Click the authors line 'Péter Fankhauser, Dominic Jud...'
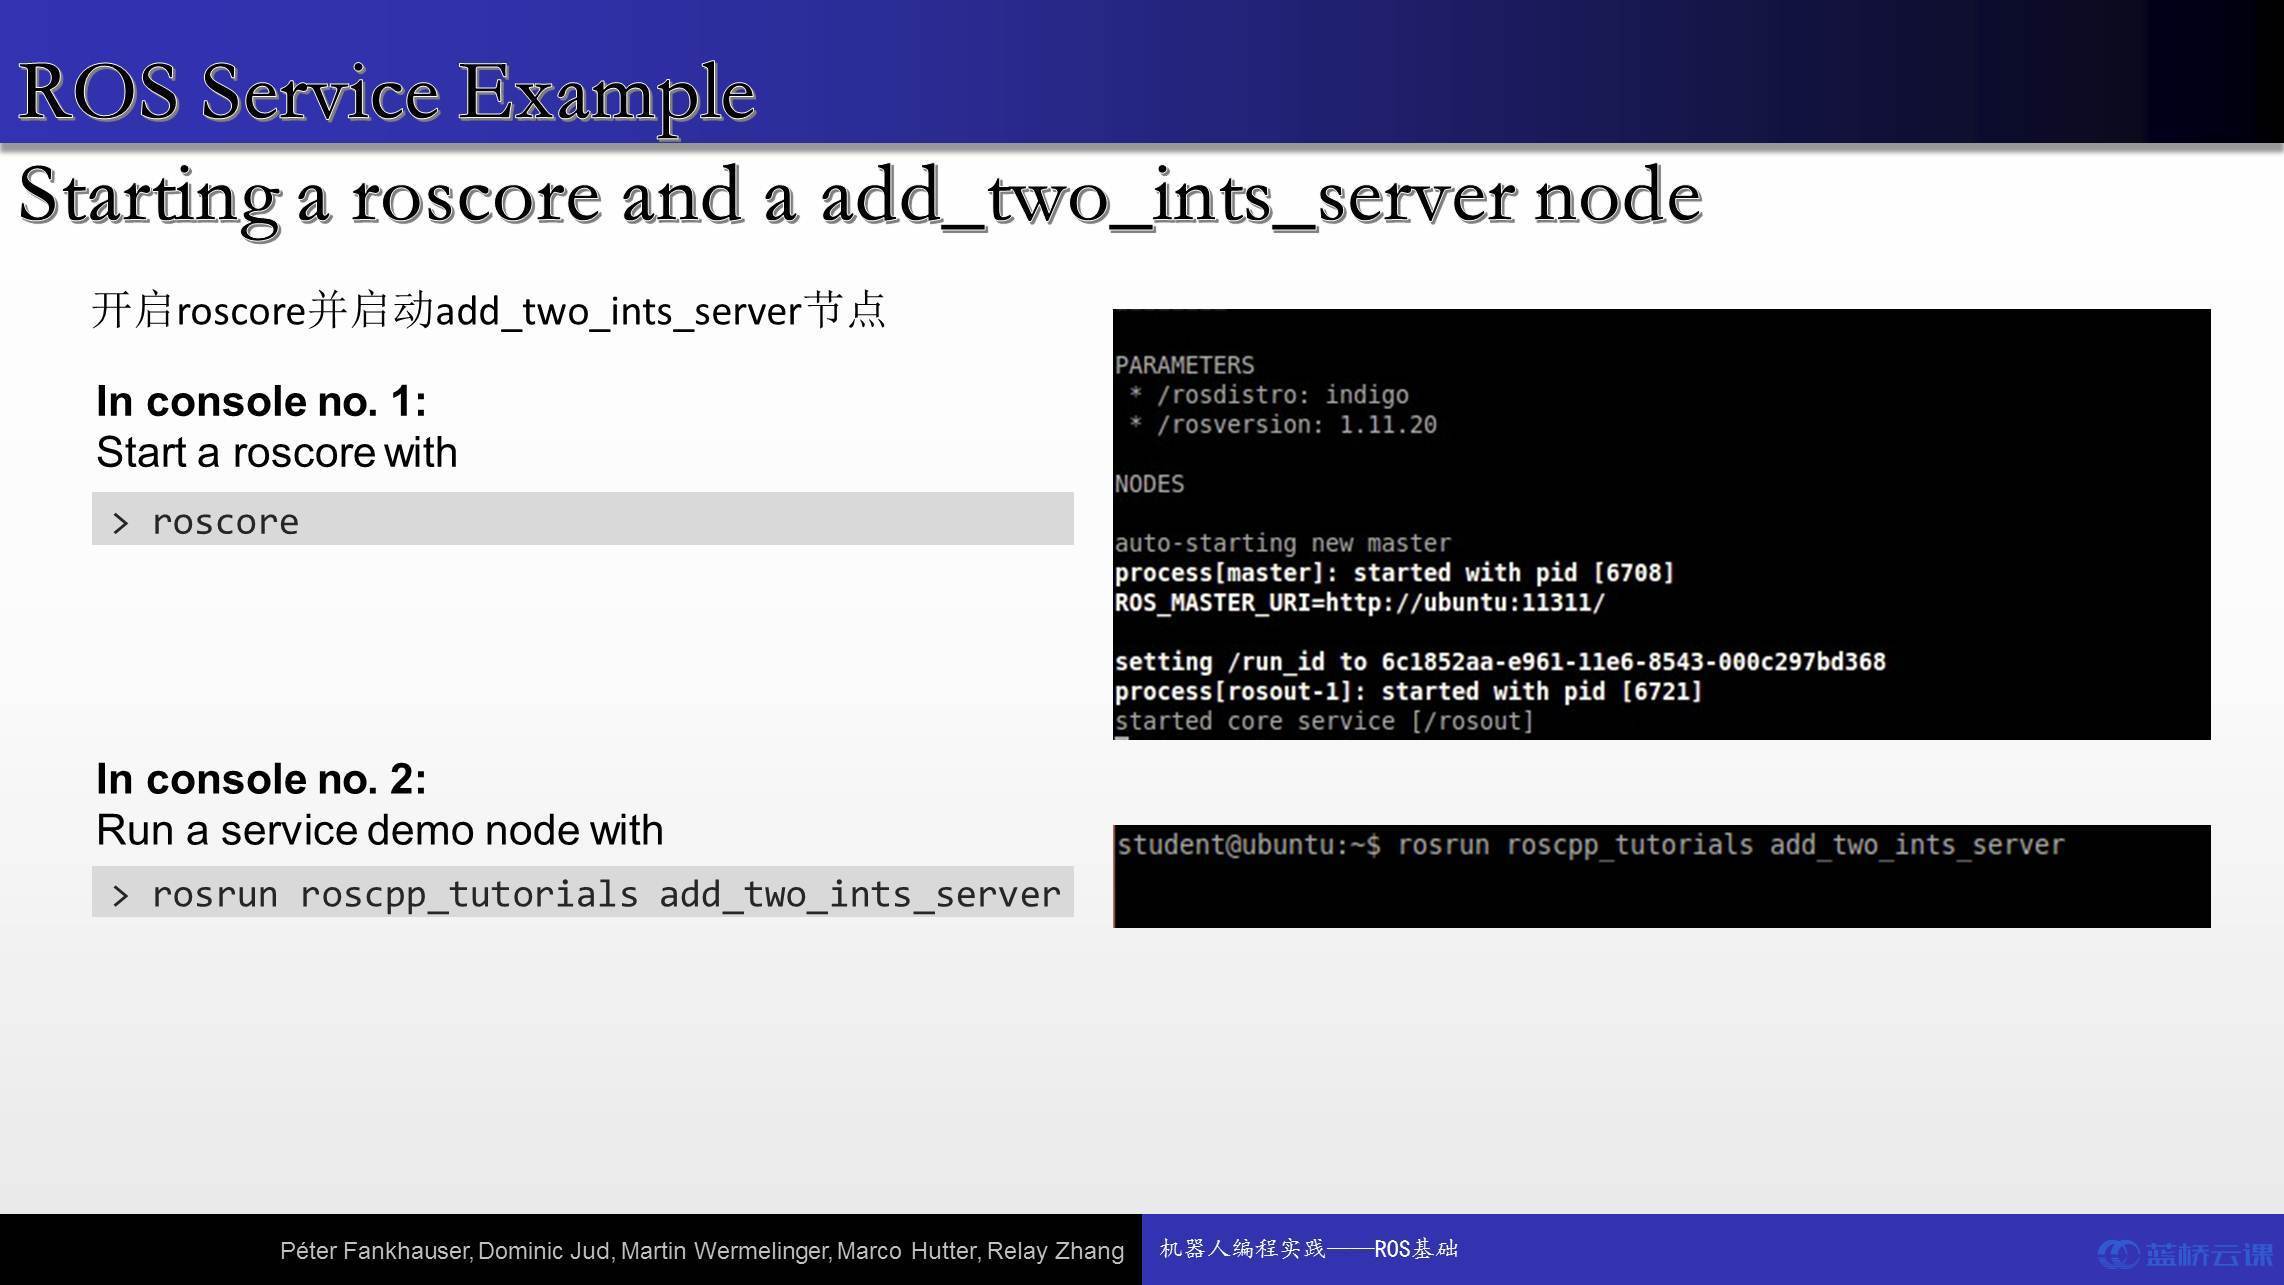The width and height of the screenshot is (2284, 1285). 702,1251
